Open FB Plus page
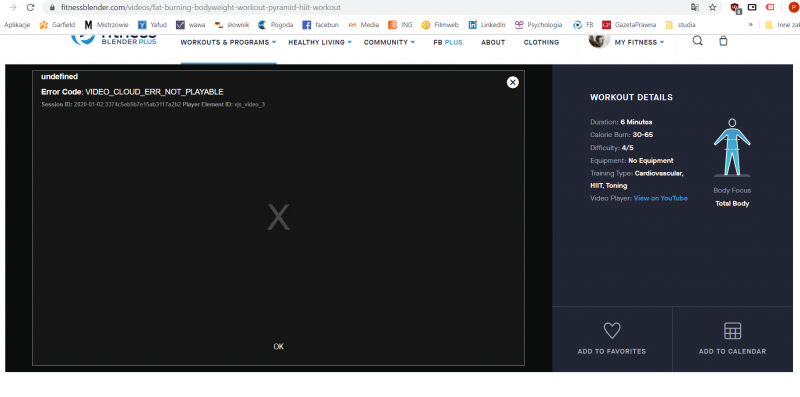800x397 pixels. click(448, 42)
